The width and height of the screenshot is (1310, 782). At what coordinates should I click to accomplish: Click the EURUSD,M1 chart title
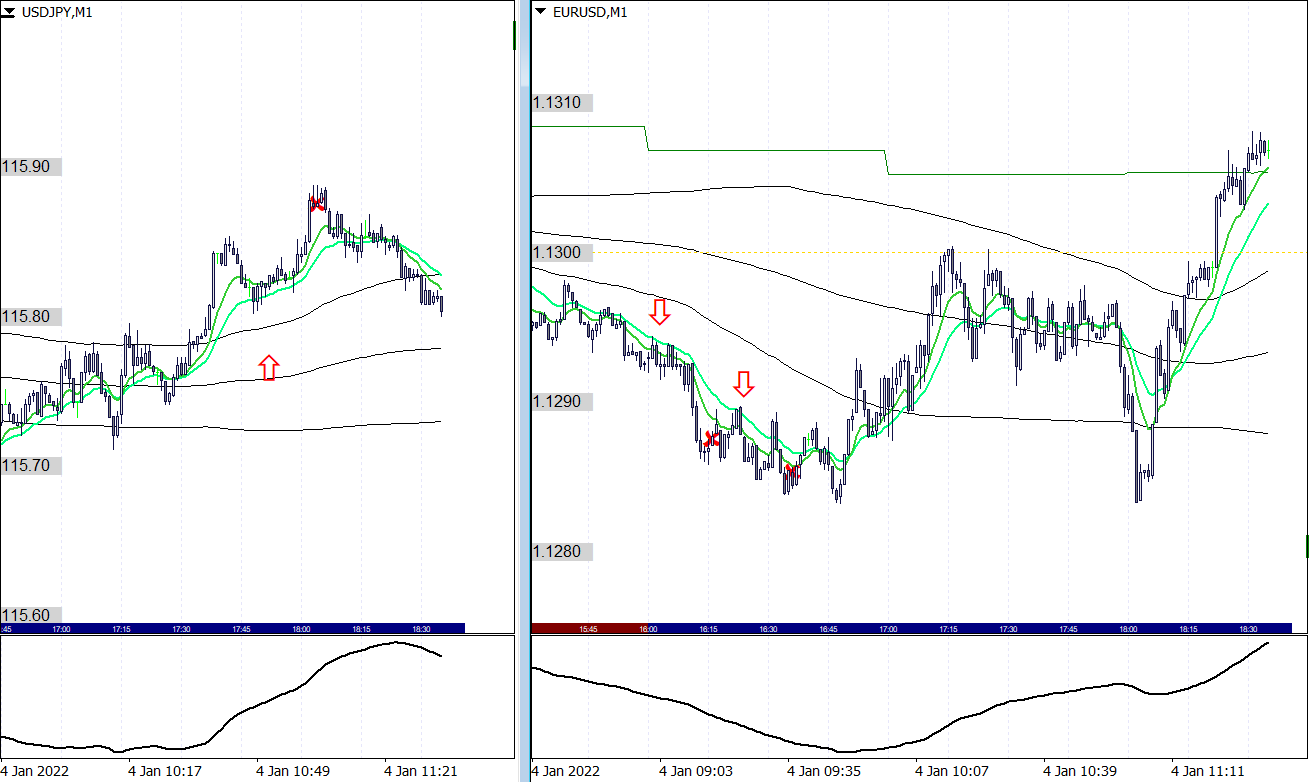point(590,12)
